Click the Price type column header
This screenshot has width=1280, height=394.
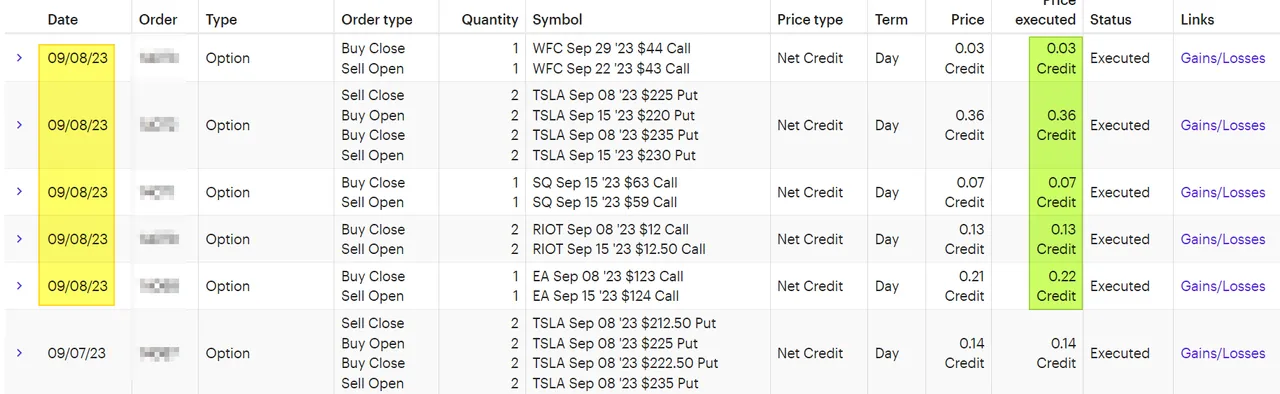click(809, 19)
